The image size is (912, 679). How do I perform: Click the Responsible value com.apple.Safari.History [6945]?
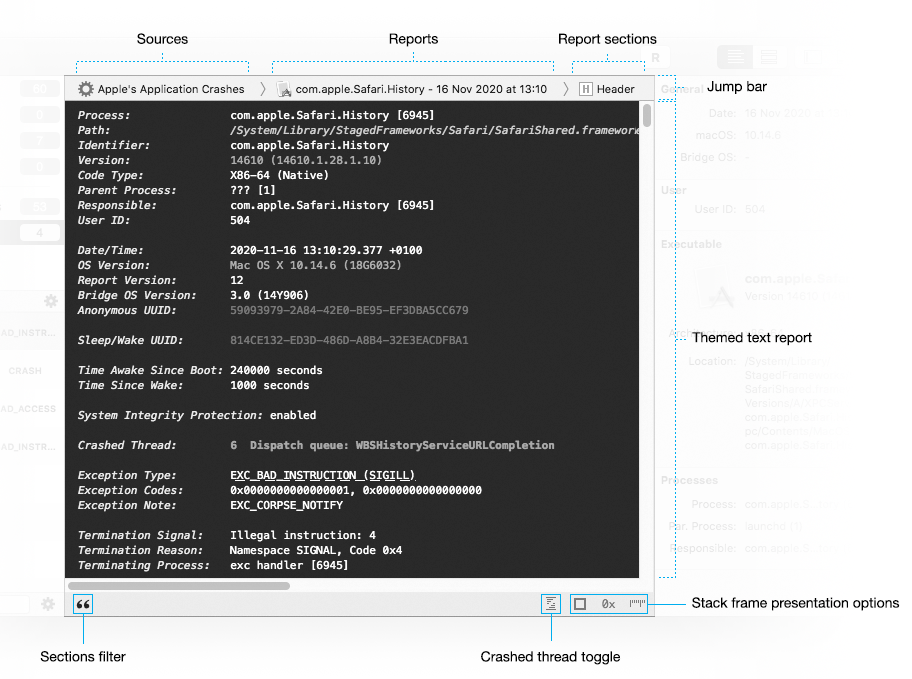[x=332, y=205]
